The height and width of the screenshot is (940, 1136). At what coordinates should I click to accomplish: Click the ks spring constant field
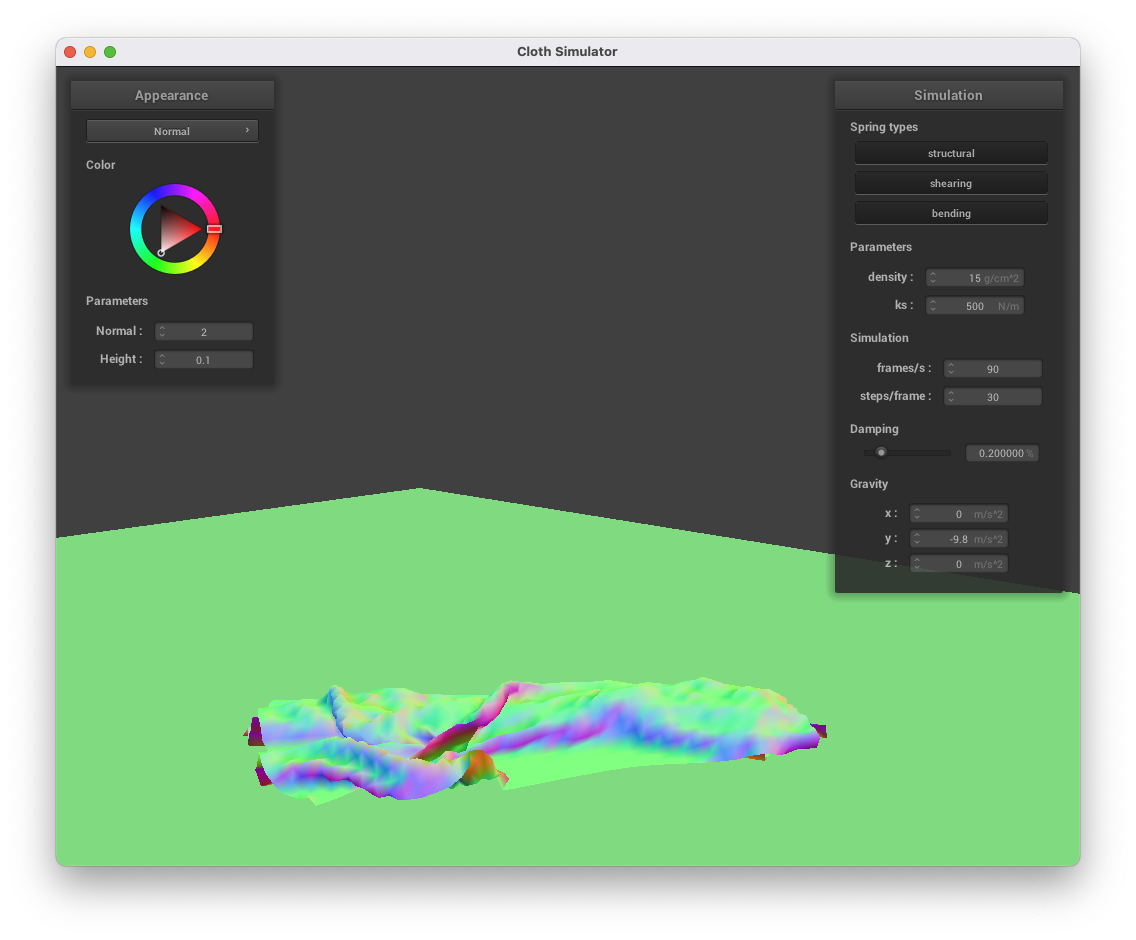click(974, 306)
